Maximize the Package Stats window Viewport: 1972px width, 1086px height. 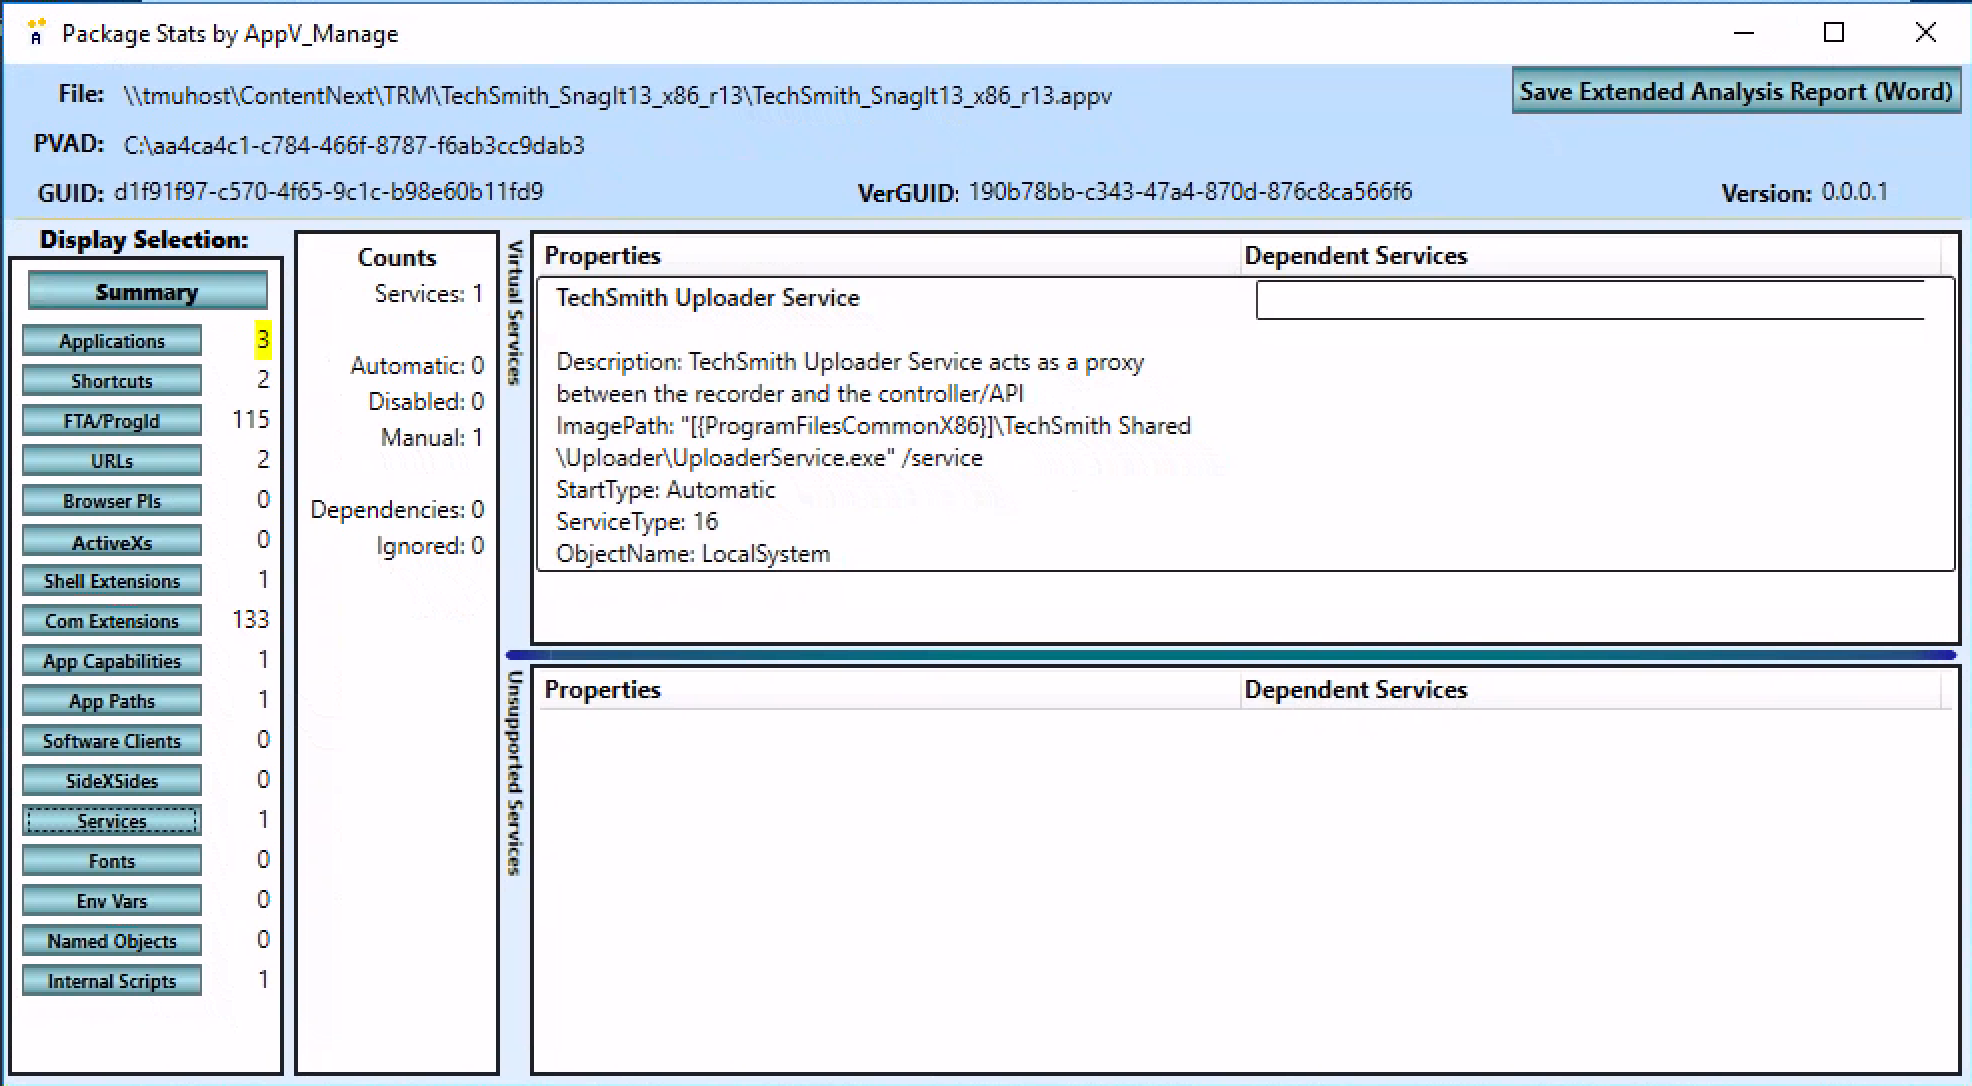(1834, 32)
